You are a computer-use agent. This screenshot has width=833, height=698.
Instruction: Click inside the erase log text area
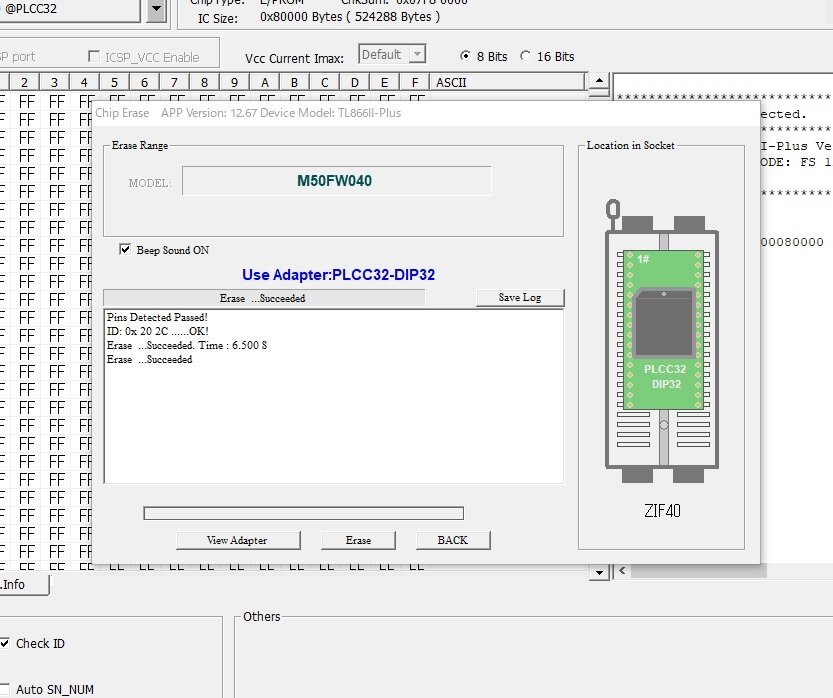click(333, 420)
